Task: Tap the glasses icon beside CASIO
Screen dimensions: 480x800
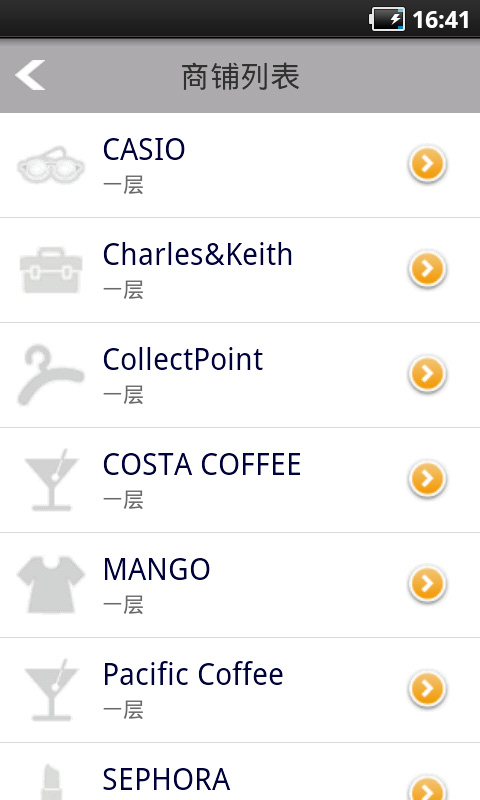Action: point(51,165)
